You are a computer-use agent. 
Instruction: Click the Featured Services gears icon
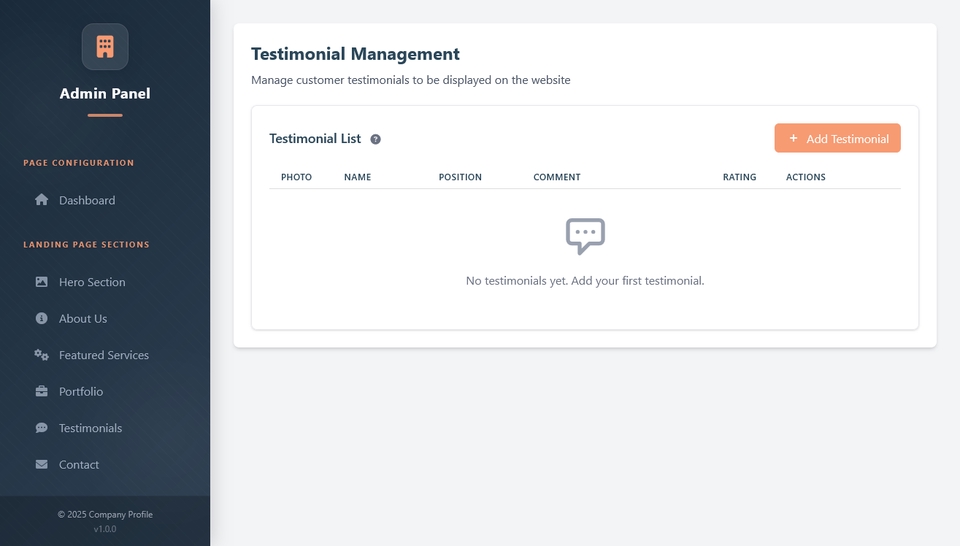click(x=42, y=355)
